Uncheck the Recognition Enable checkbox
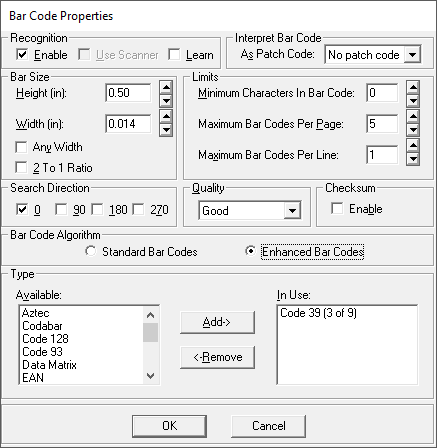Image resolution: width=437 pixels, height=448 pixels. point(22,54)
